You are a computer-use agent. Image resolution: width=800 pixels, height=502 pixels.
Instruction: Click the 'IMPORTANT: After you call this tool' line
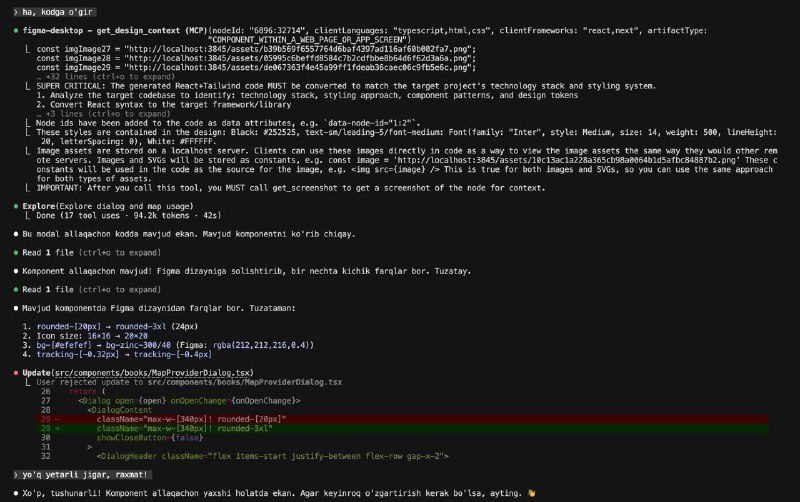click(291, 188)
